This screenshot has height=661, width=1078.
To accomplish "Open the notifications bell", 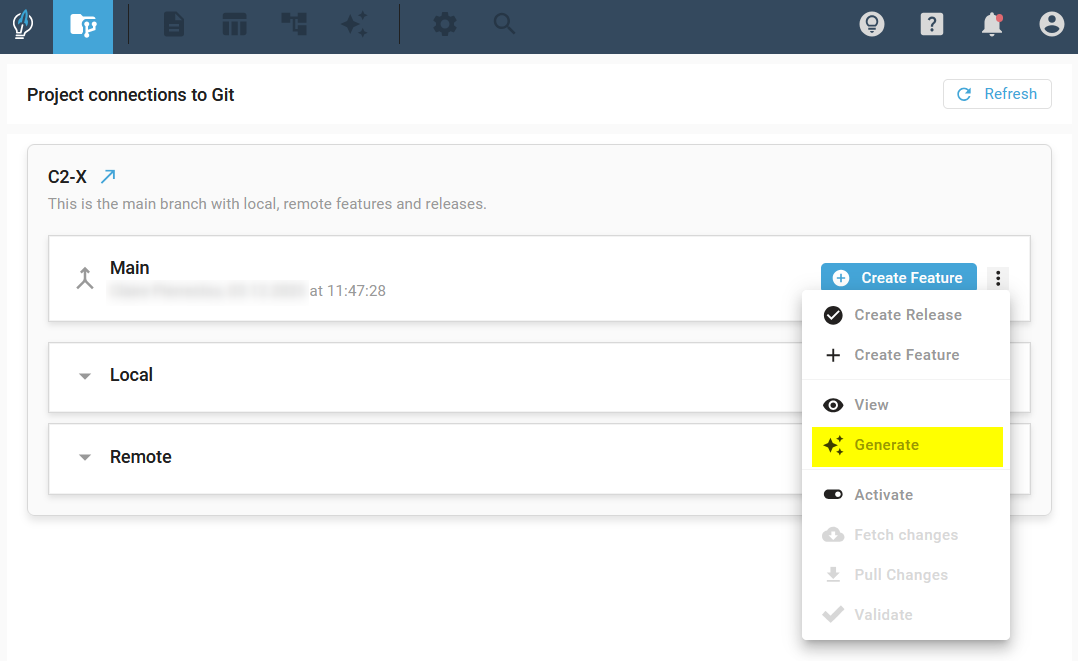I will 991,25.
